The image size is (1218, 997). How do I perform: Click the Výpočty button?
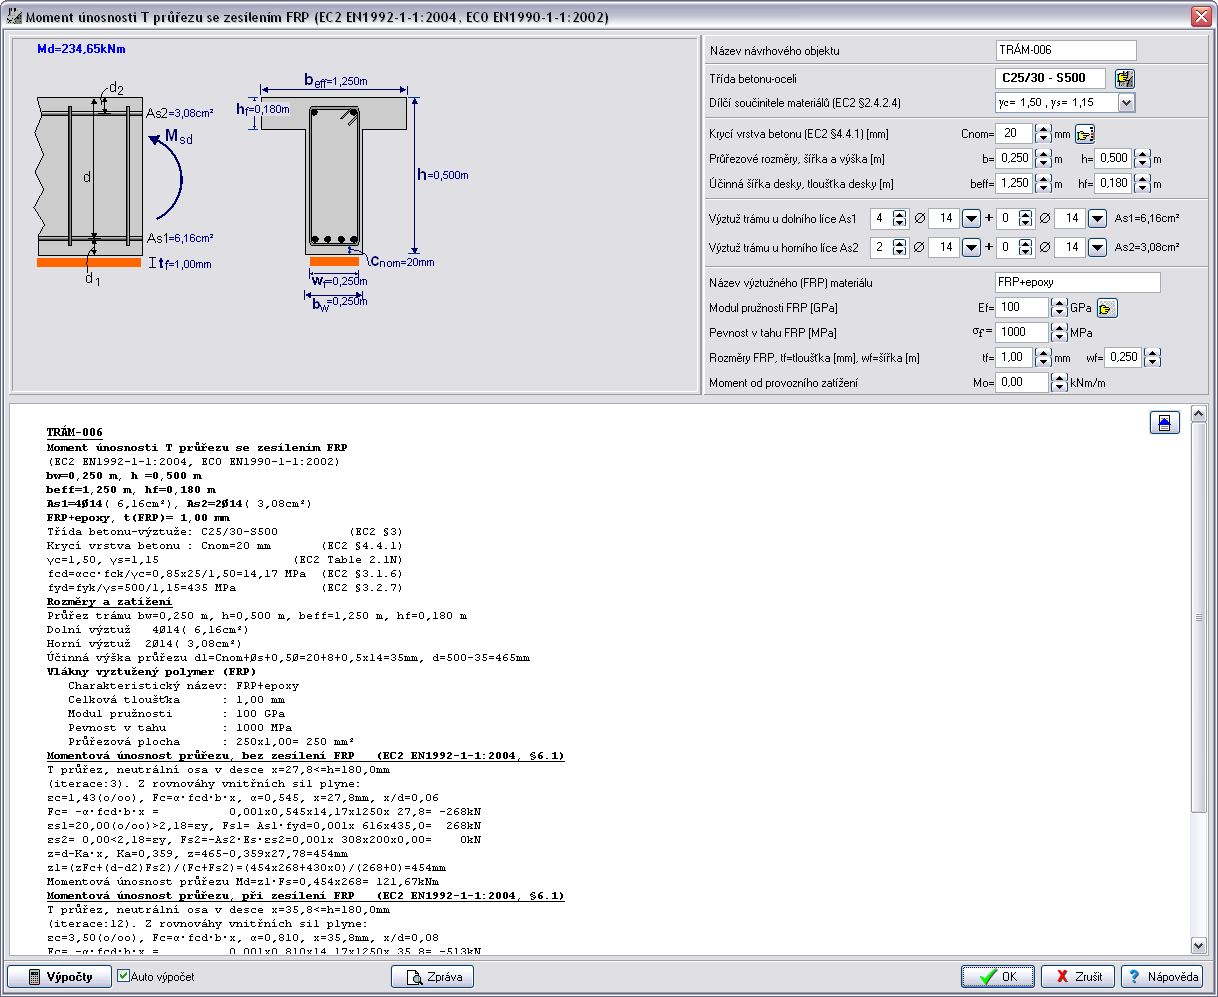coord(59,977)
